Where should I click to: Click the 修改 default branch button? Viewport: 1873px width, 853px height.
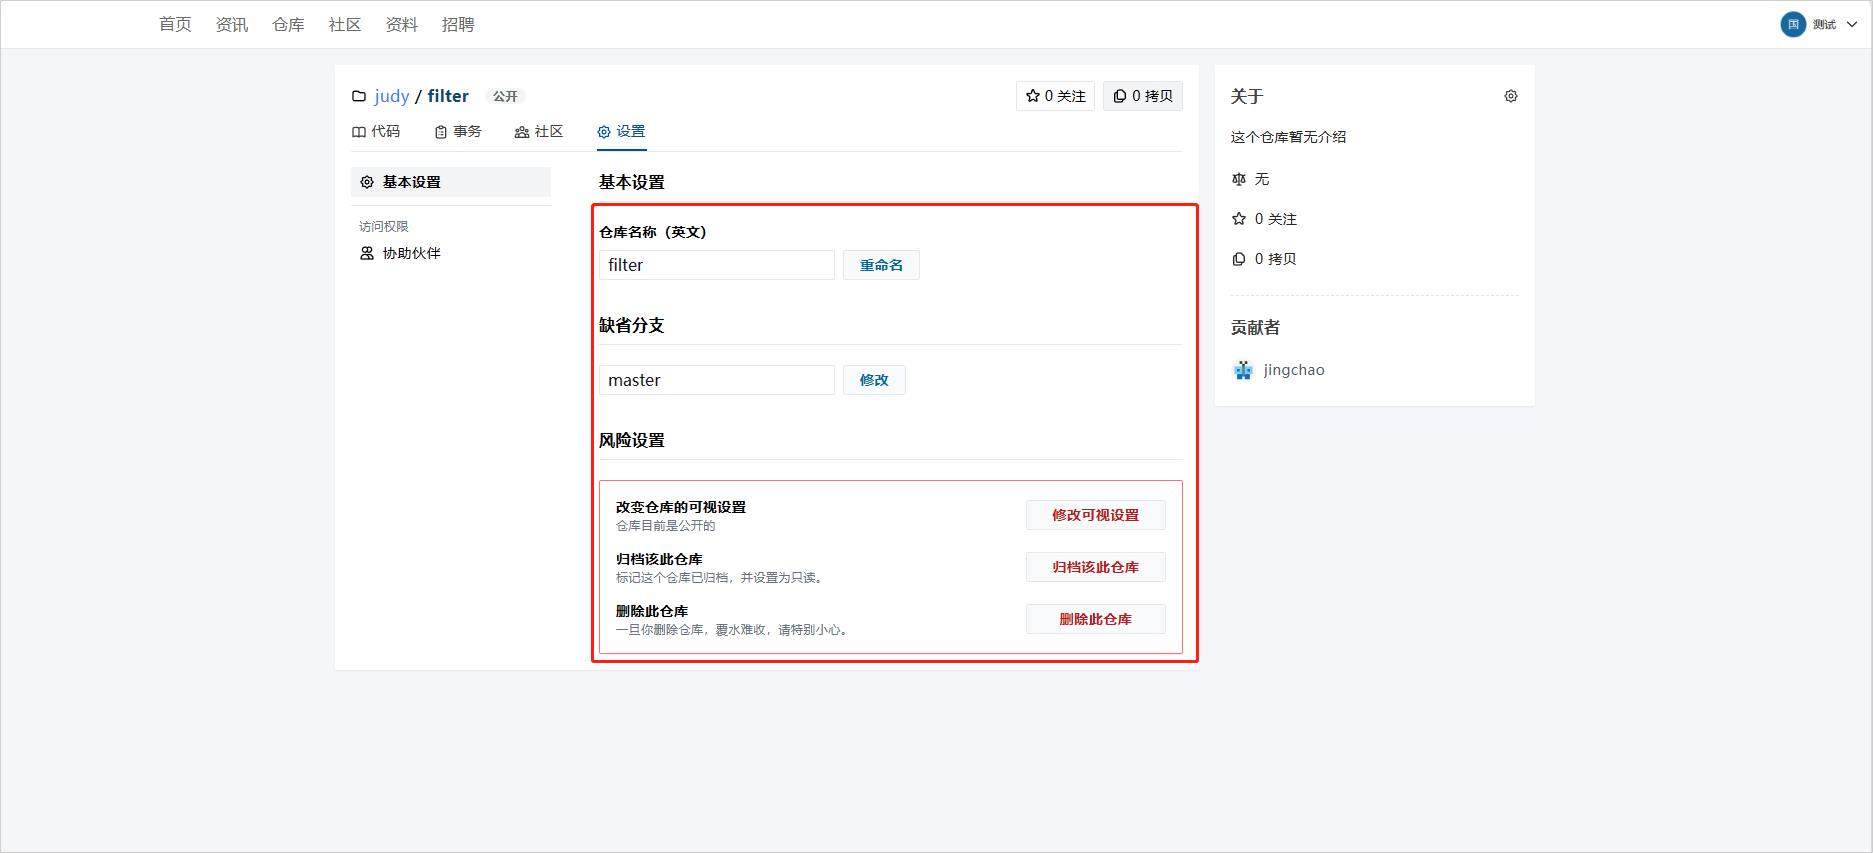[874, 380]
